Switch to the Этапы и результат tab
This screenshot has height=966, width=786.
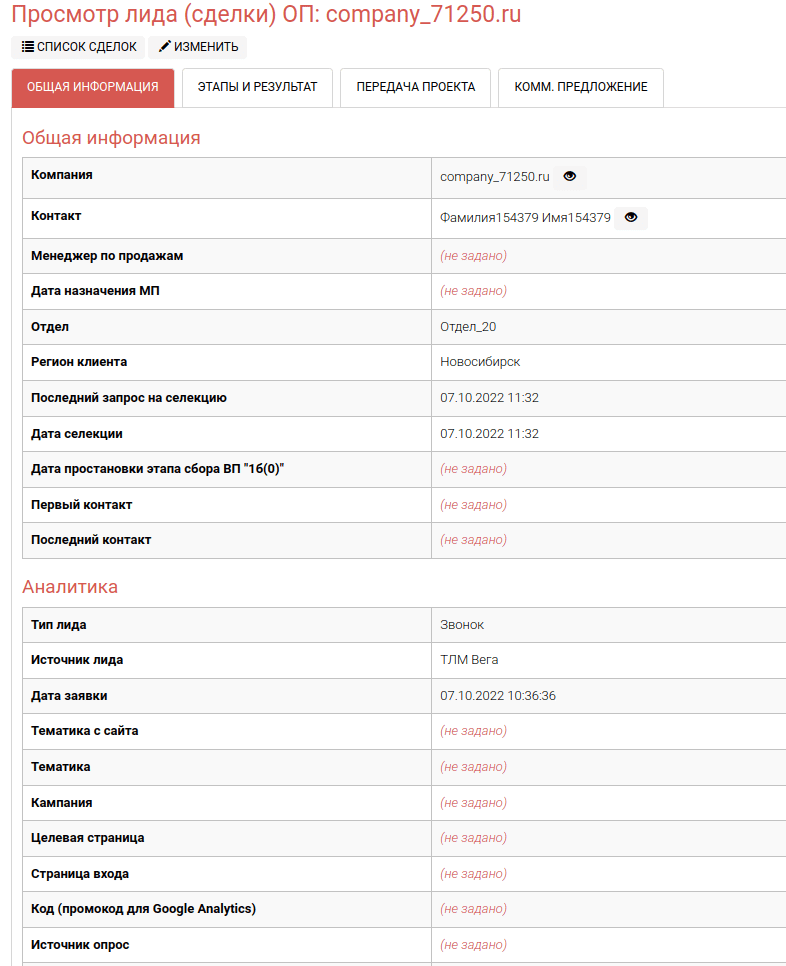point(257,87)
